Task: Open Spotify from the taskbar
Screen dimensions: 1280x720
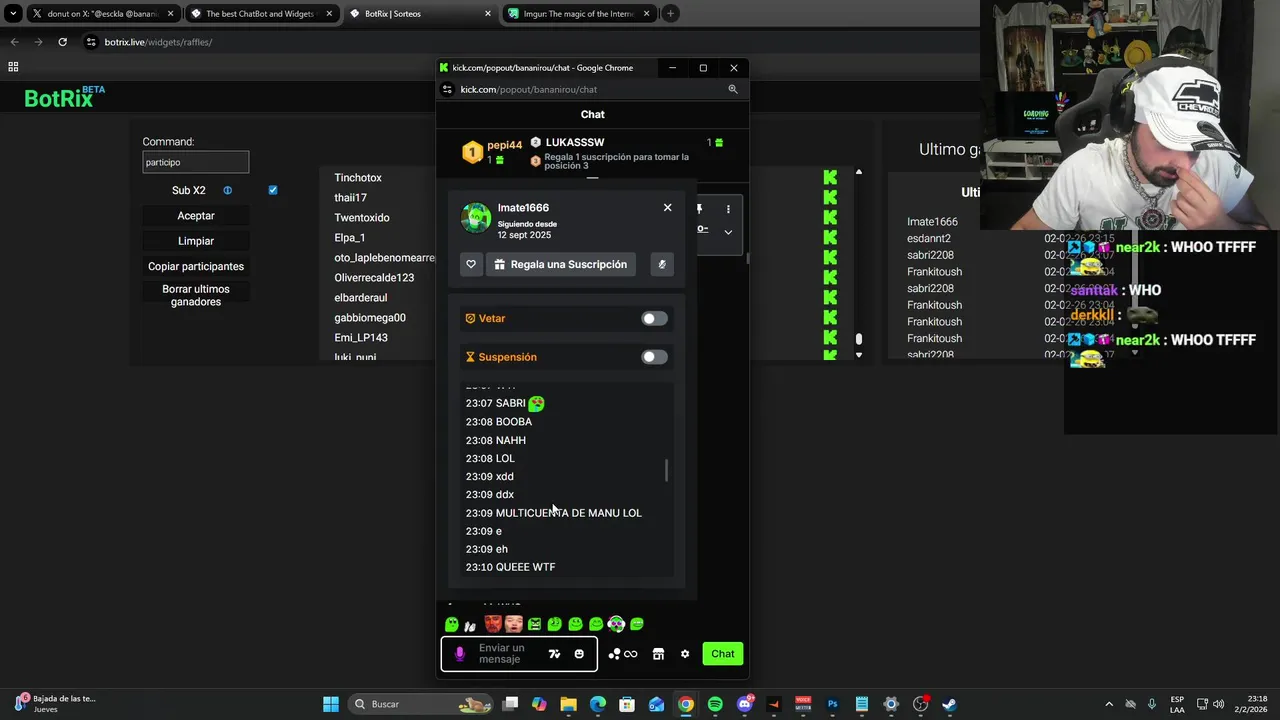Action: point(715,704)
